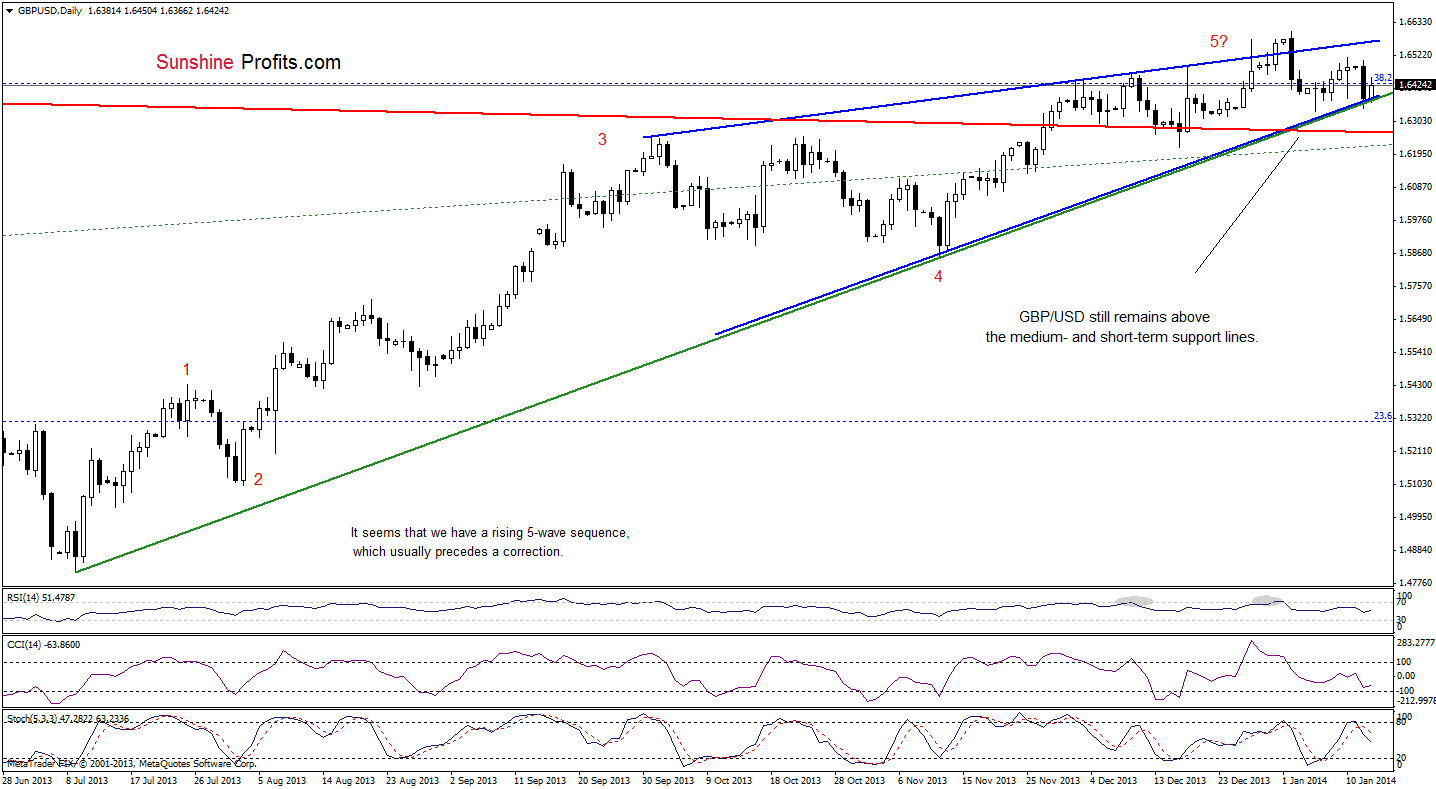Click price axis value 1.66330
The image size is (1436, 789).
[x=1413, y=21]
